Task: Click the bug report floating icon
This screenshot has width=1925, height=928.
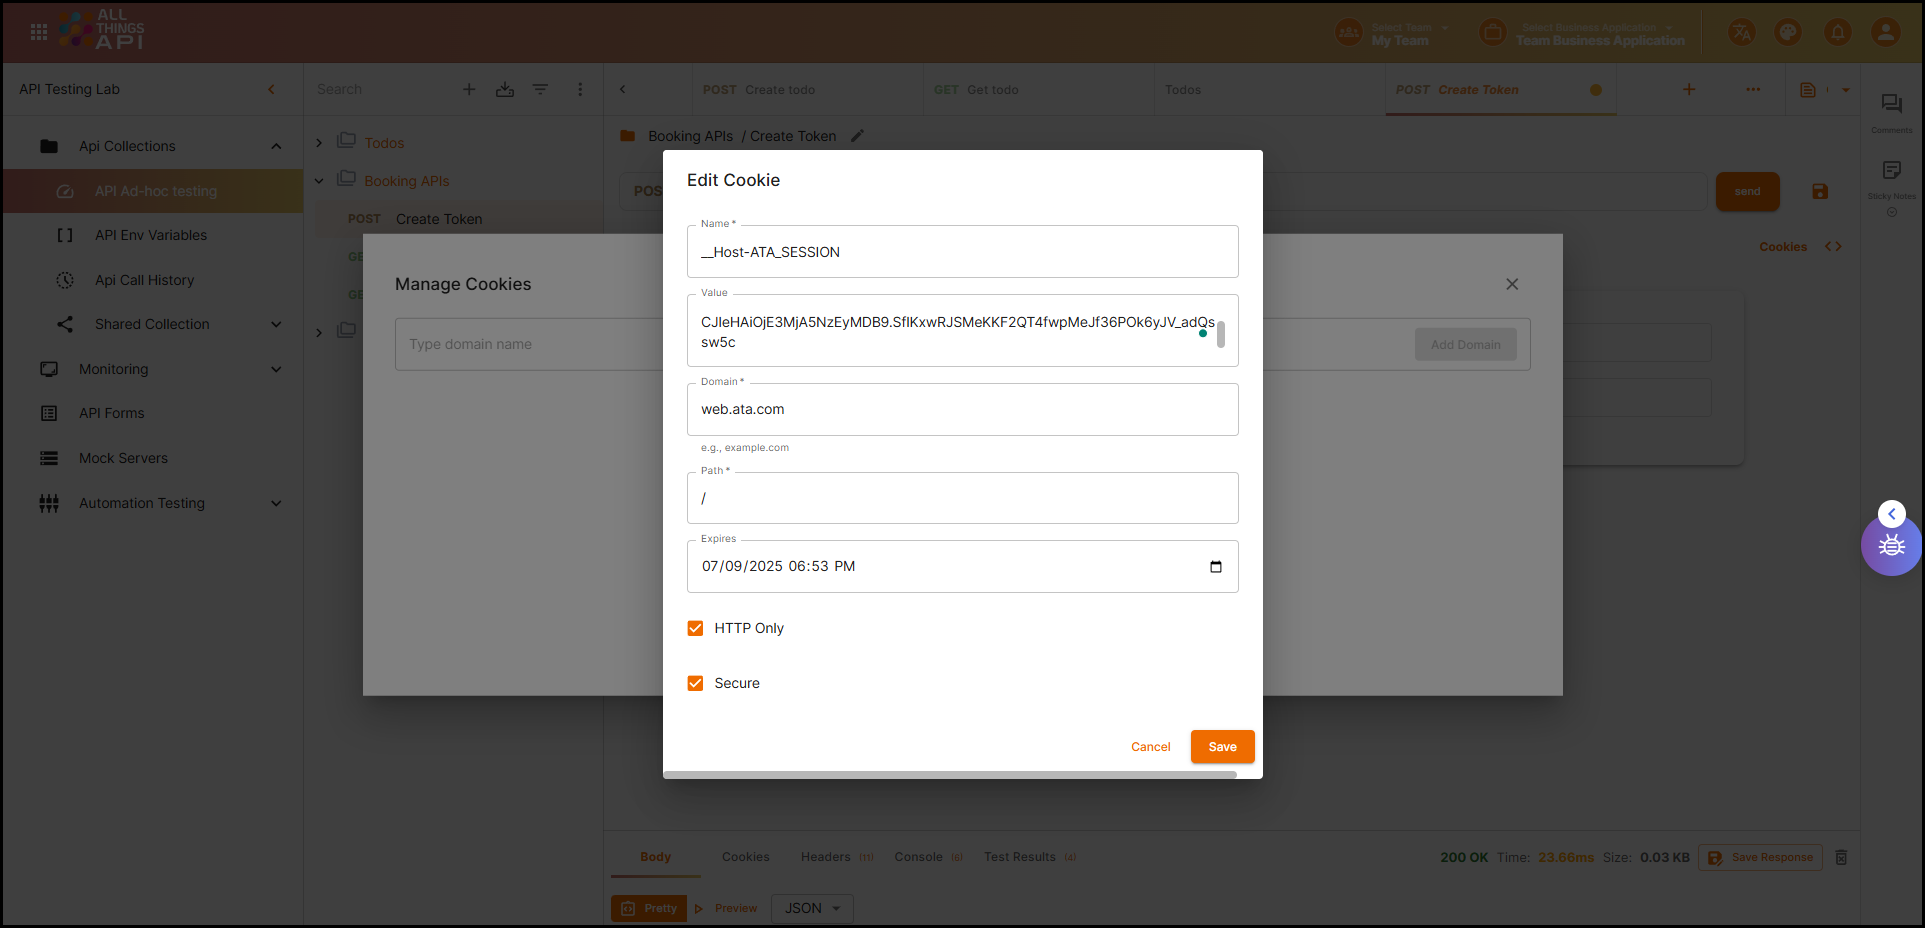Action: tap(1890, 546)
